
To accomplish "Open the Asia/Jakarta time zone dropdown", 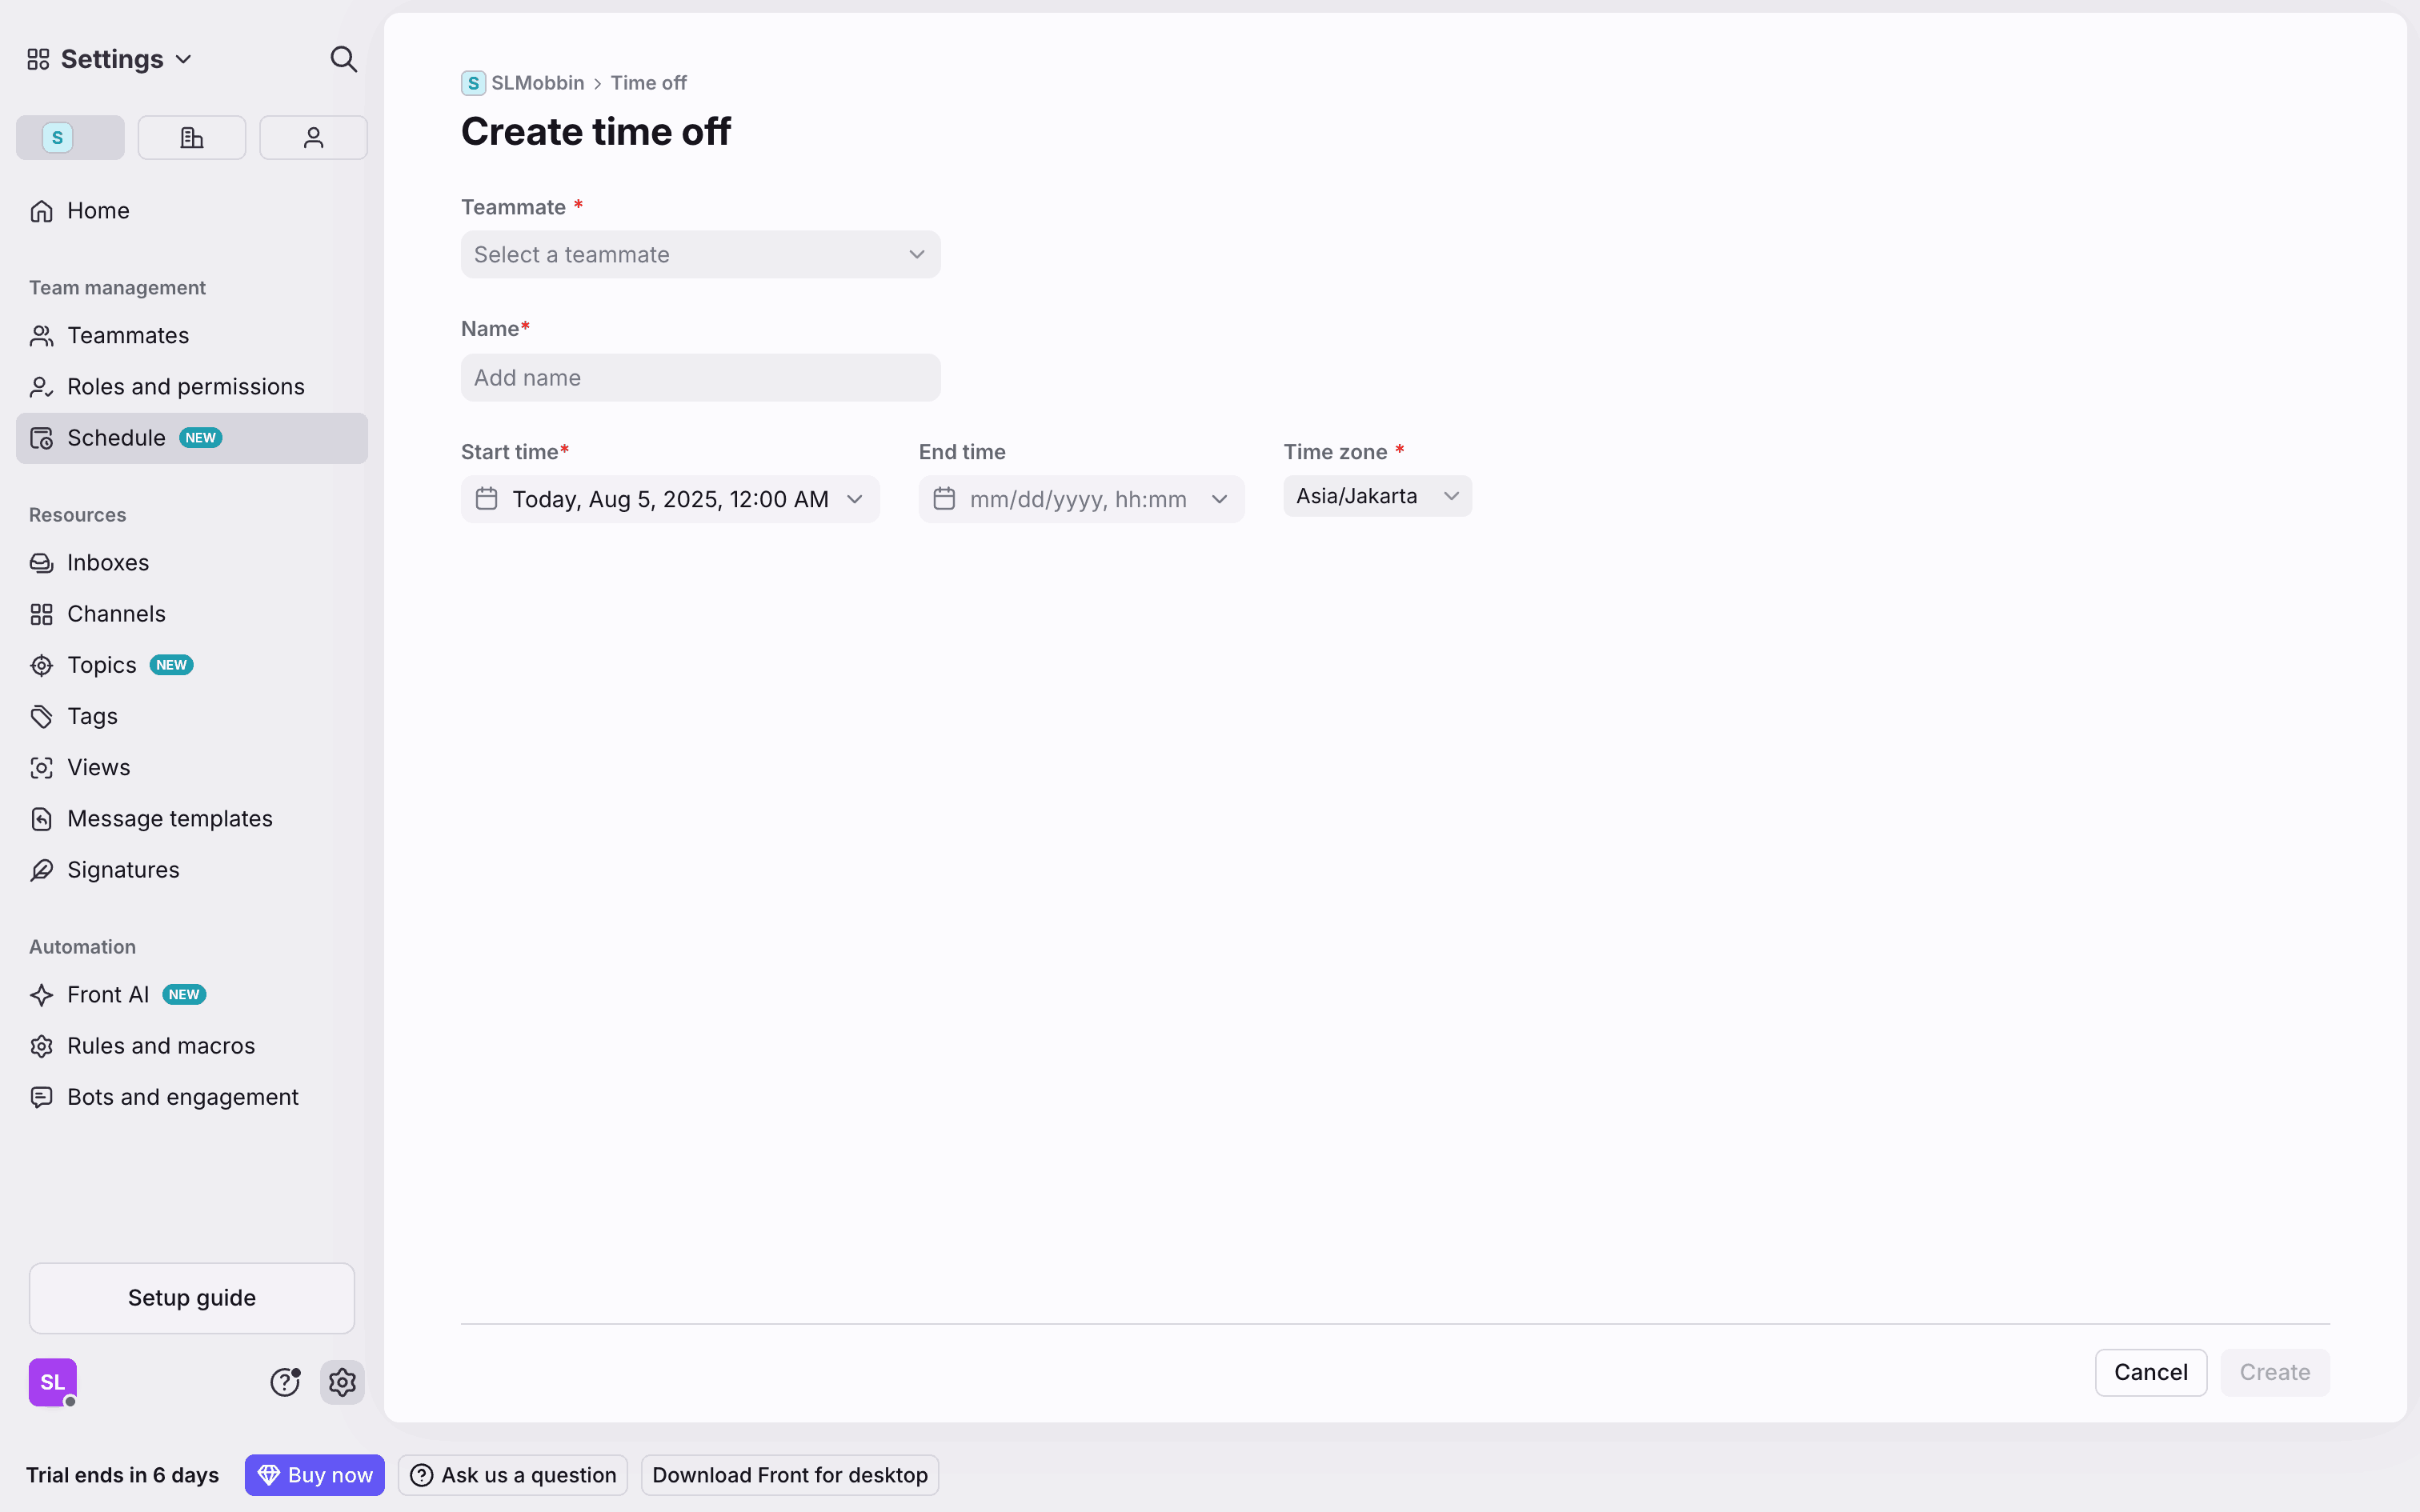I will point(1376,496).
